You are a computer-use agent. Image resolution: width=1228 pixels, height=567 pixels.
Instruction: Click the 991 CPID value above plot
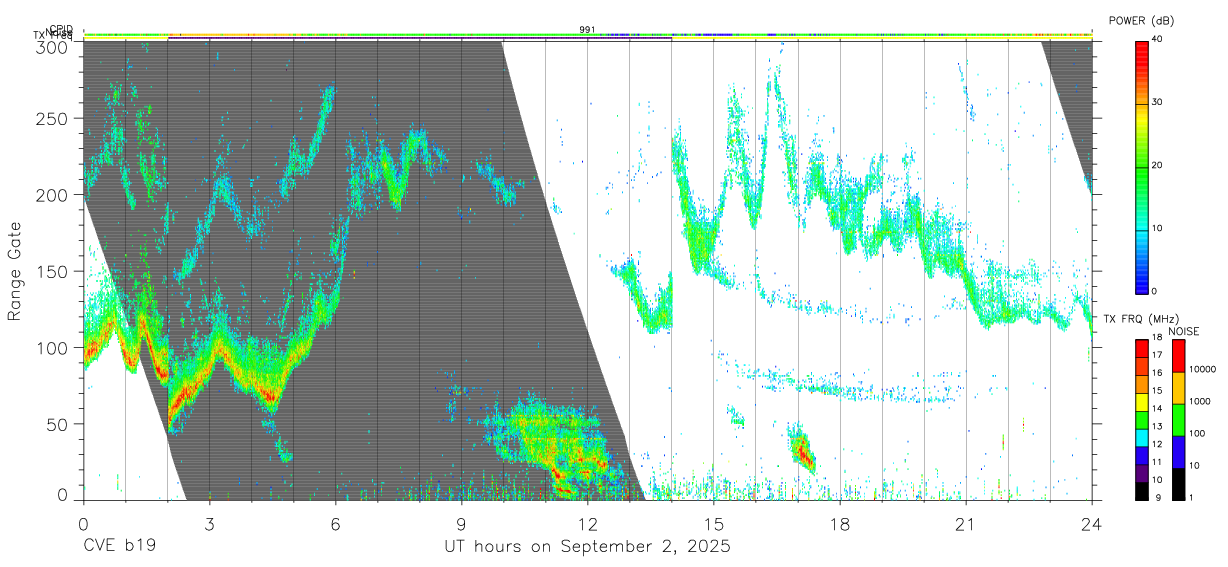pyautogui.click(x=587, y=30)
